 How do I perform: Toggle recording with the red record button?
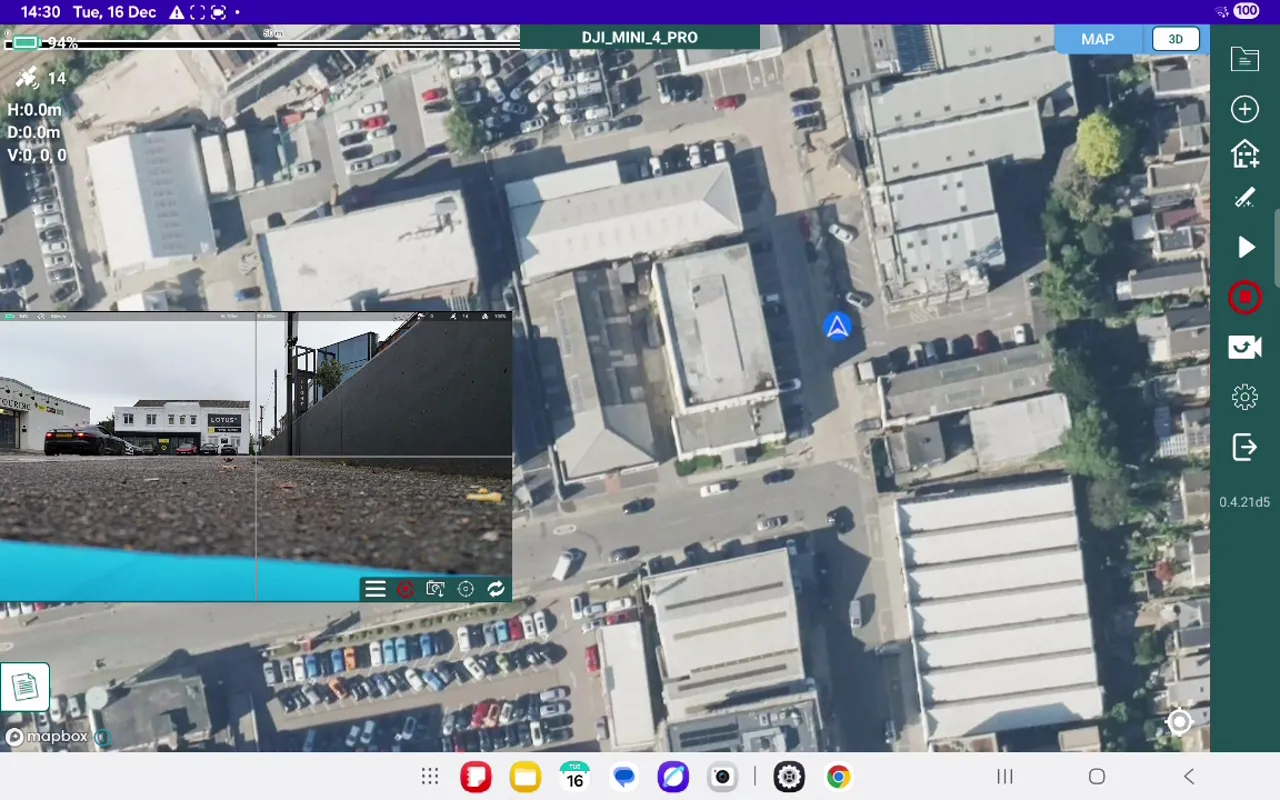pyautogui.click(x=1245, y=297)
